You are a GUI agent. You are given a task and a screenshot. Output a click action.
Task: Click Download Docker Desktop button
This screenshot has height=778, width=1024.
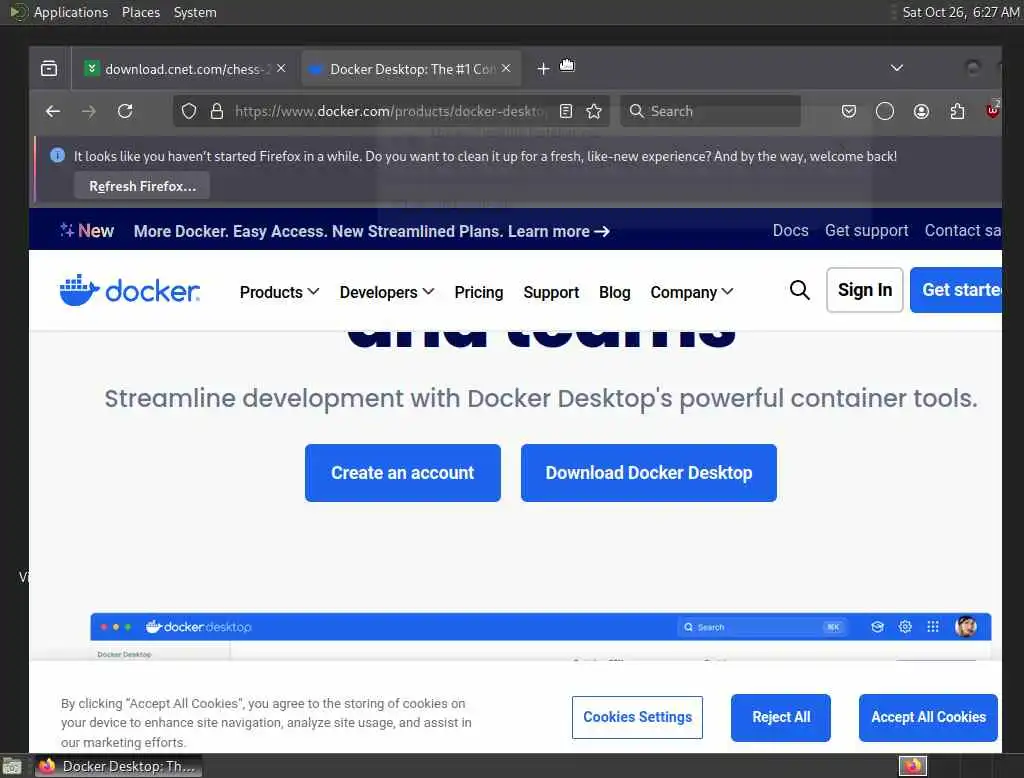(x=648, y=473)
